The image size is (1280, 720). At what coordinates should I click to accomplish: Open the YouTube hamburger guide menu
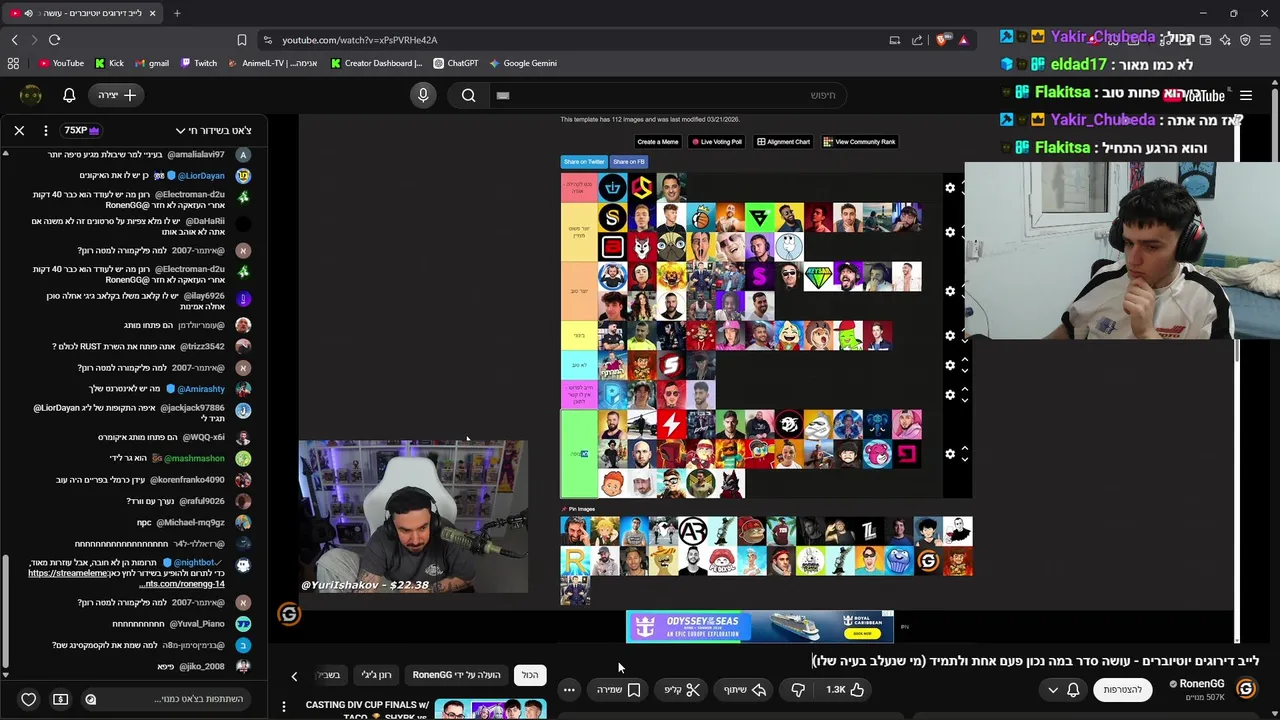(x=1246, y=96)
